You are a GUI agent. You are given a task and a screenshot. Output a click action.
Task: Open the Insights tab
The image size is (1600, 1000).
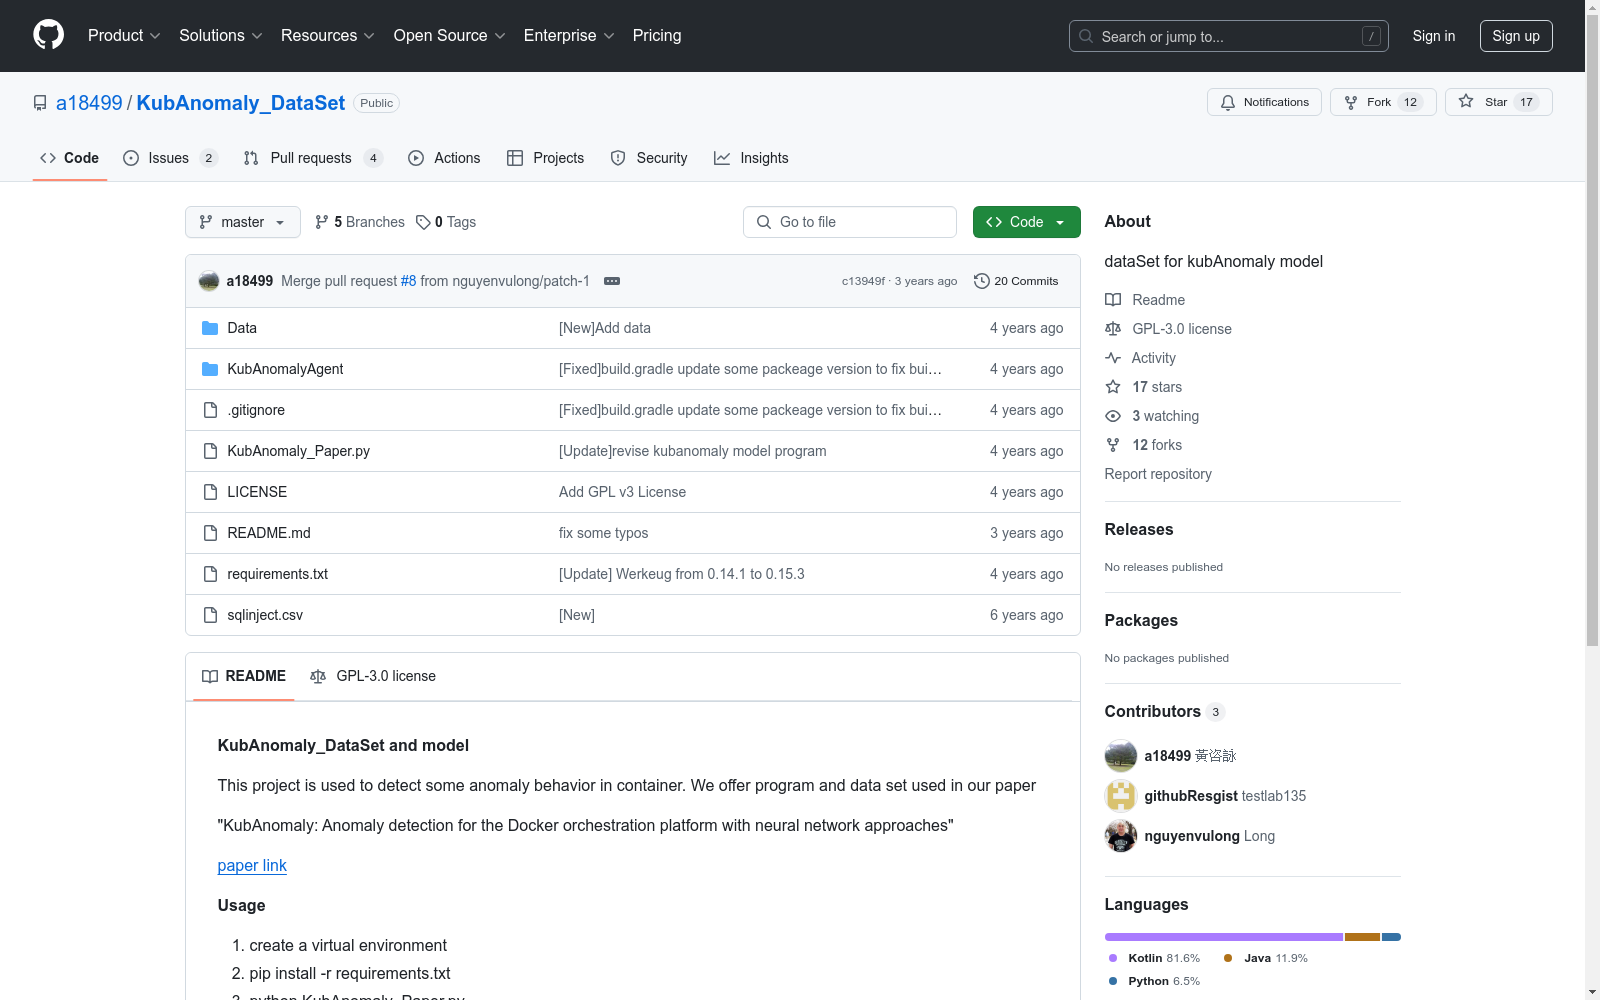click(751, 158)
